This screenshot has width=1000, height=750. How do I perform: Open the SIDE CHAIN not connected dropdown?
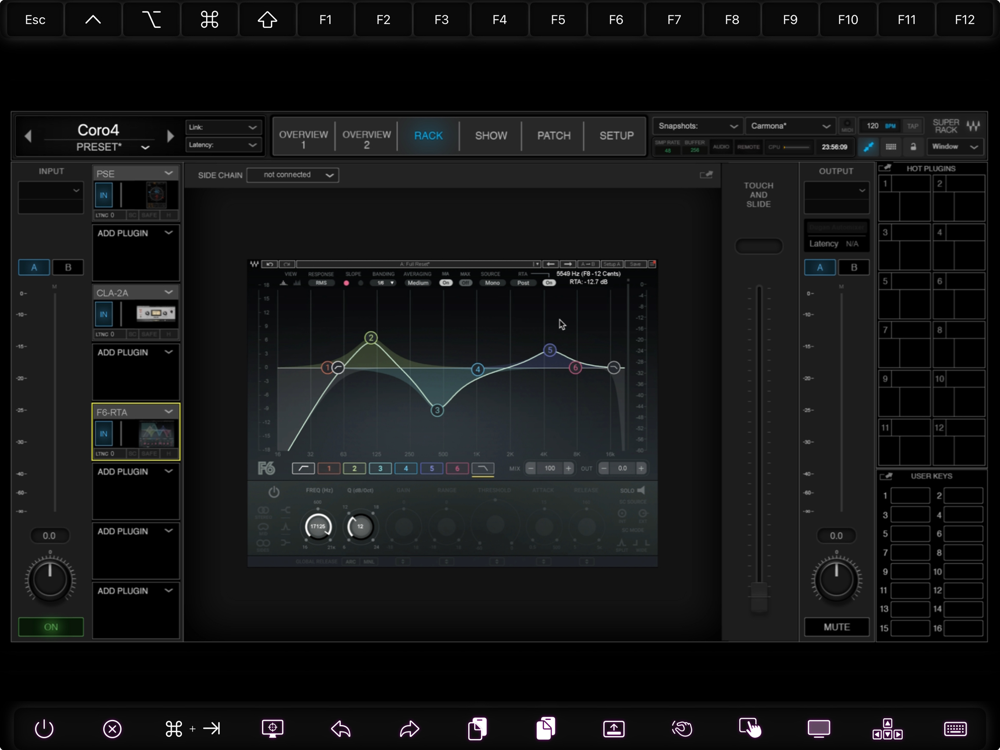293,175
